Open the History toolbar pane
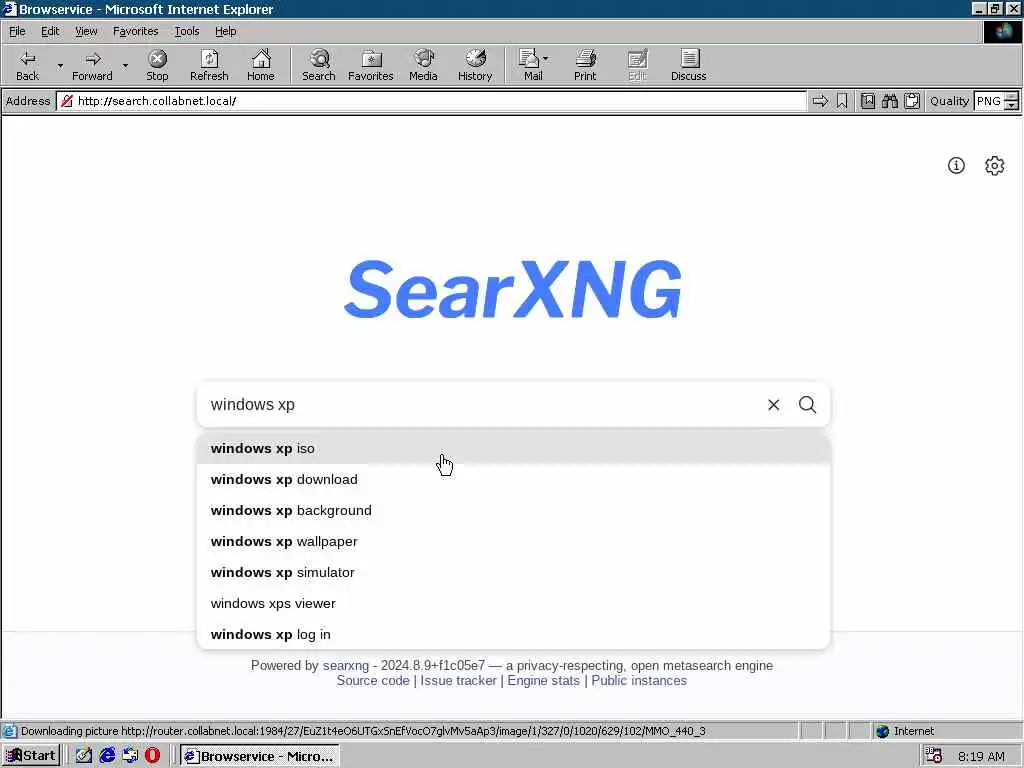1024x768 pixels. (x=475, y=65)
